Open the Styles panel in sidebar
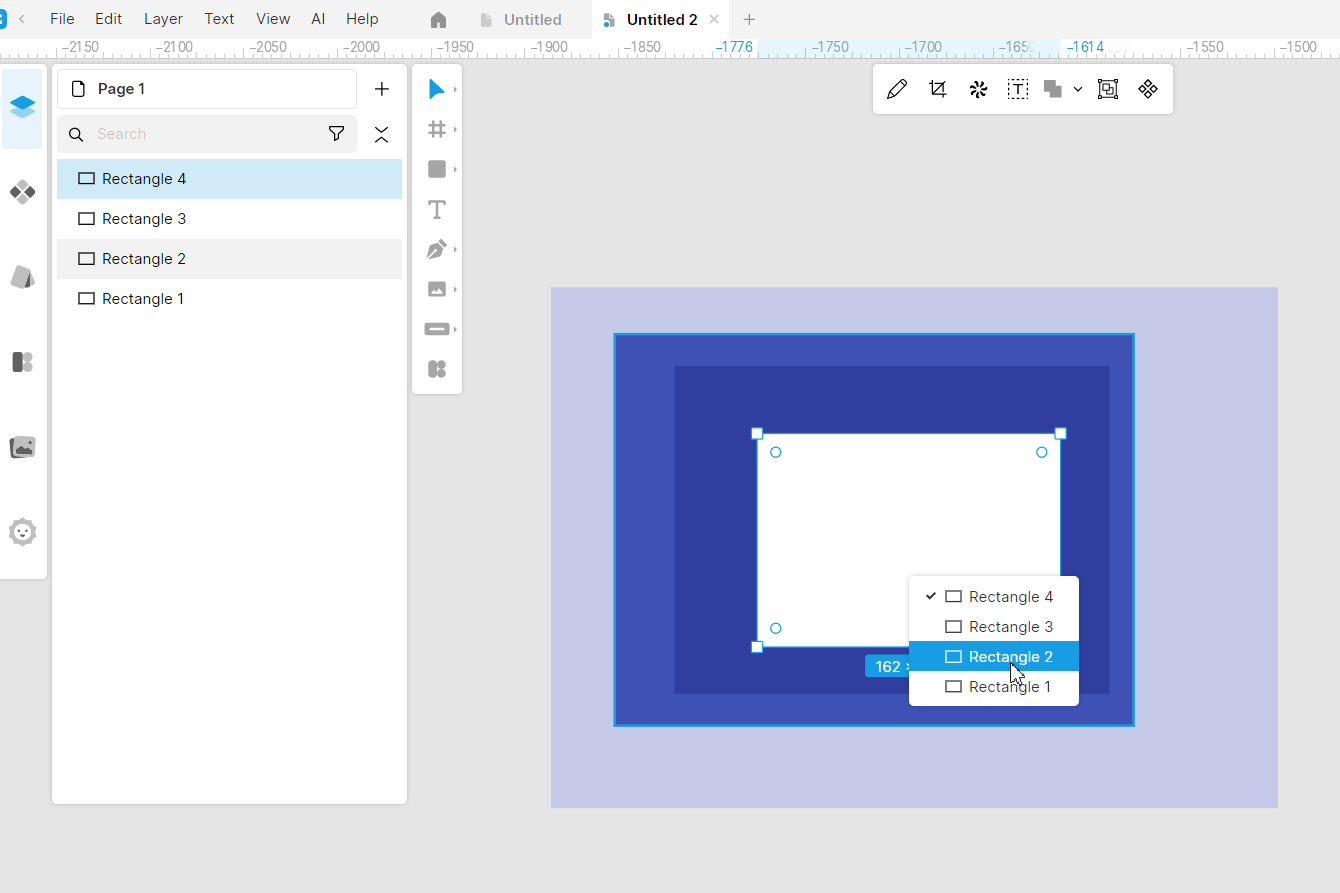Screen dimensions: 1340x893 [22, 277]
